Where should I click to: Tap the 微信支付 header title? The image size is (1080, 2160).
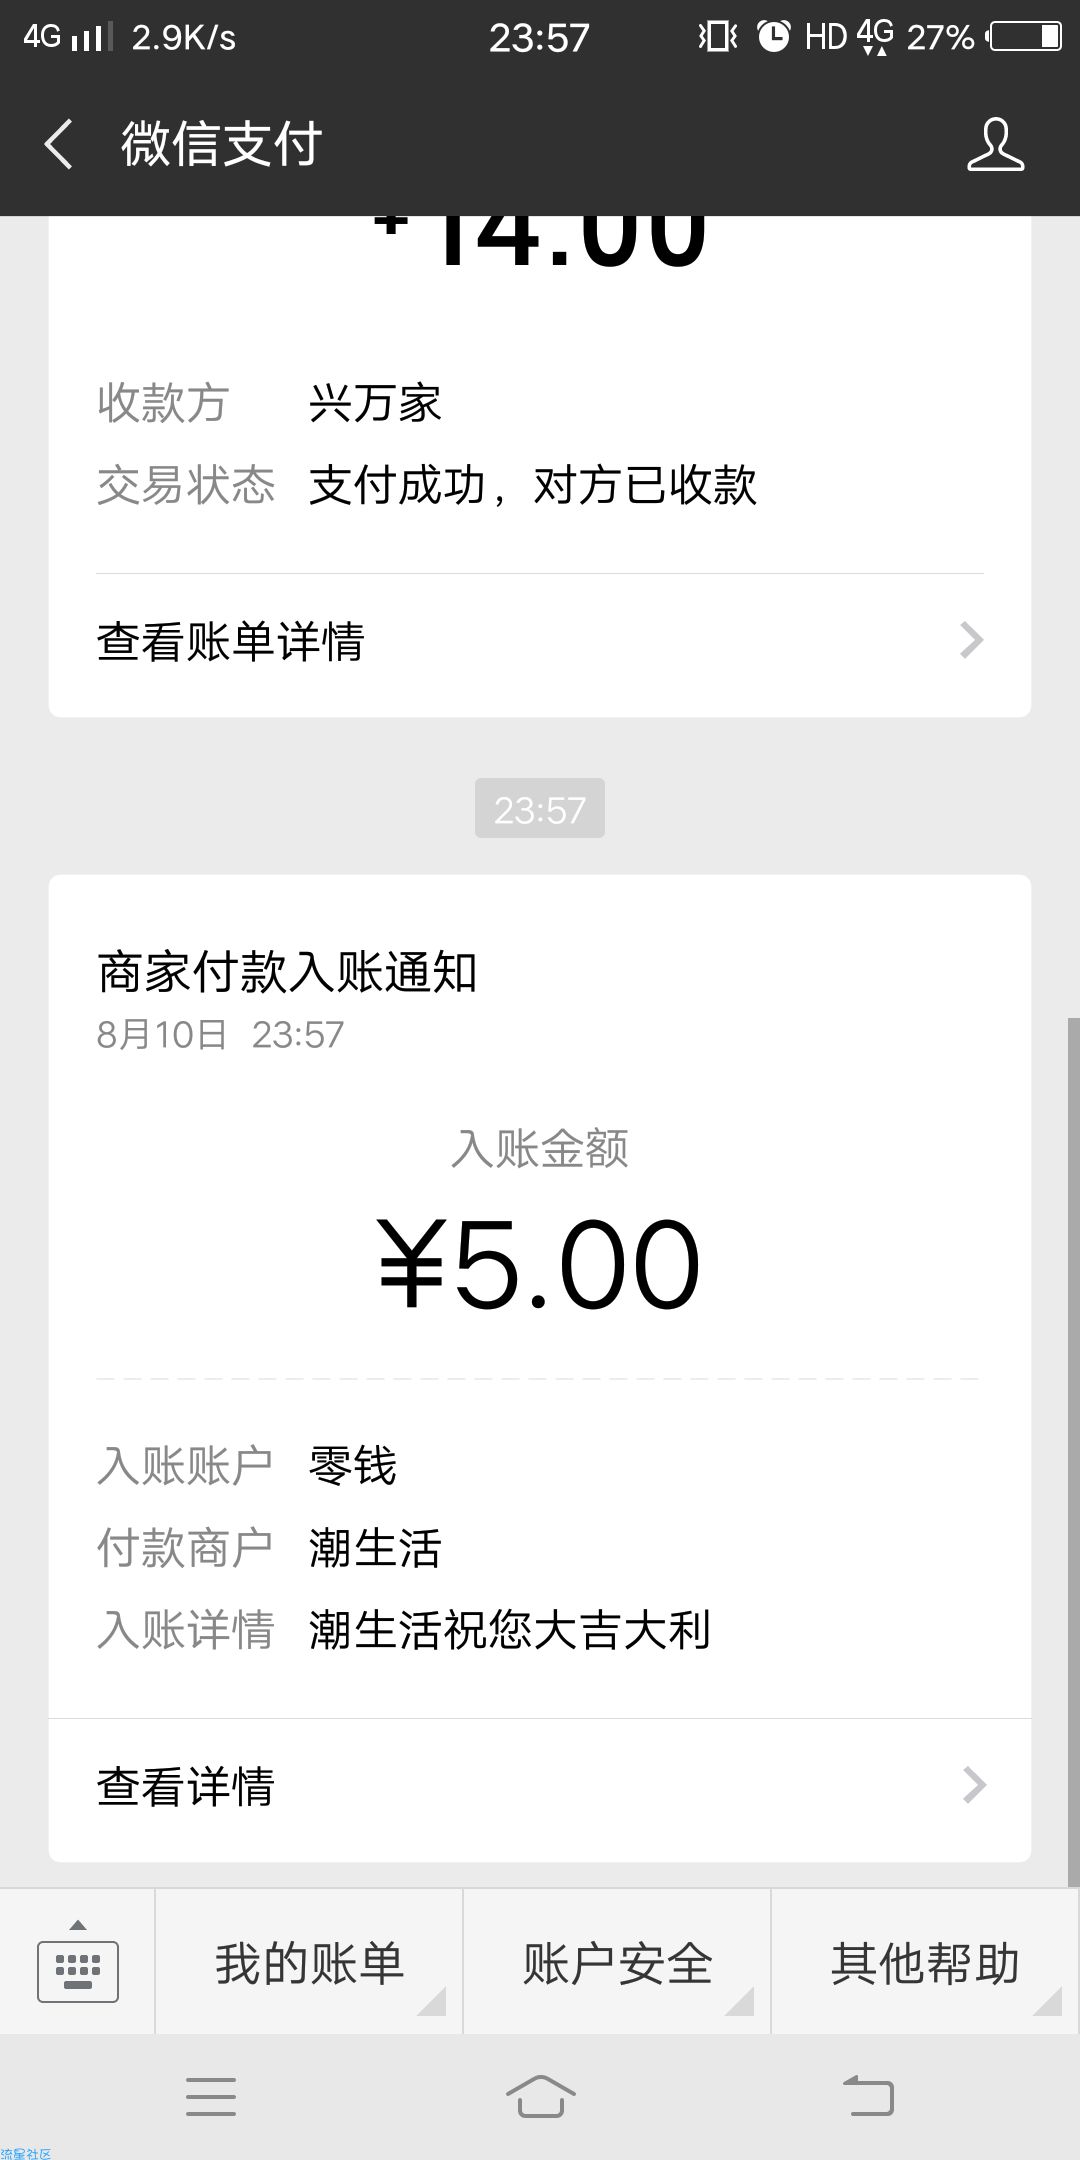tap(222, 144)
